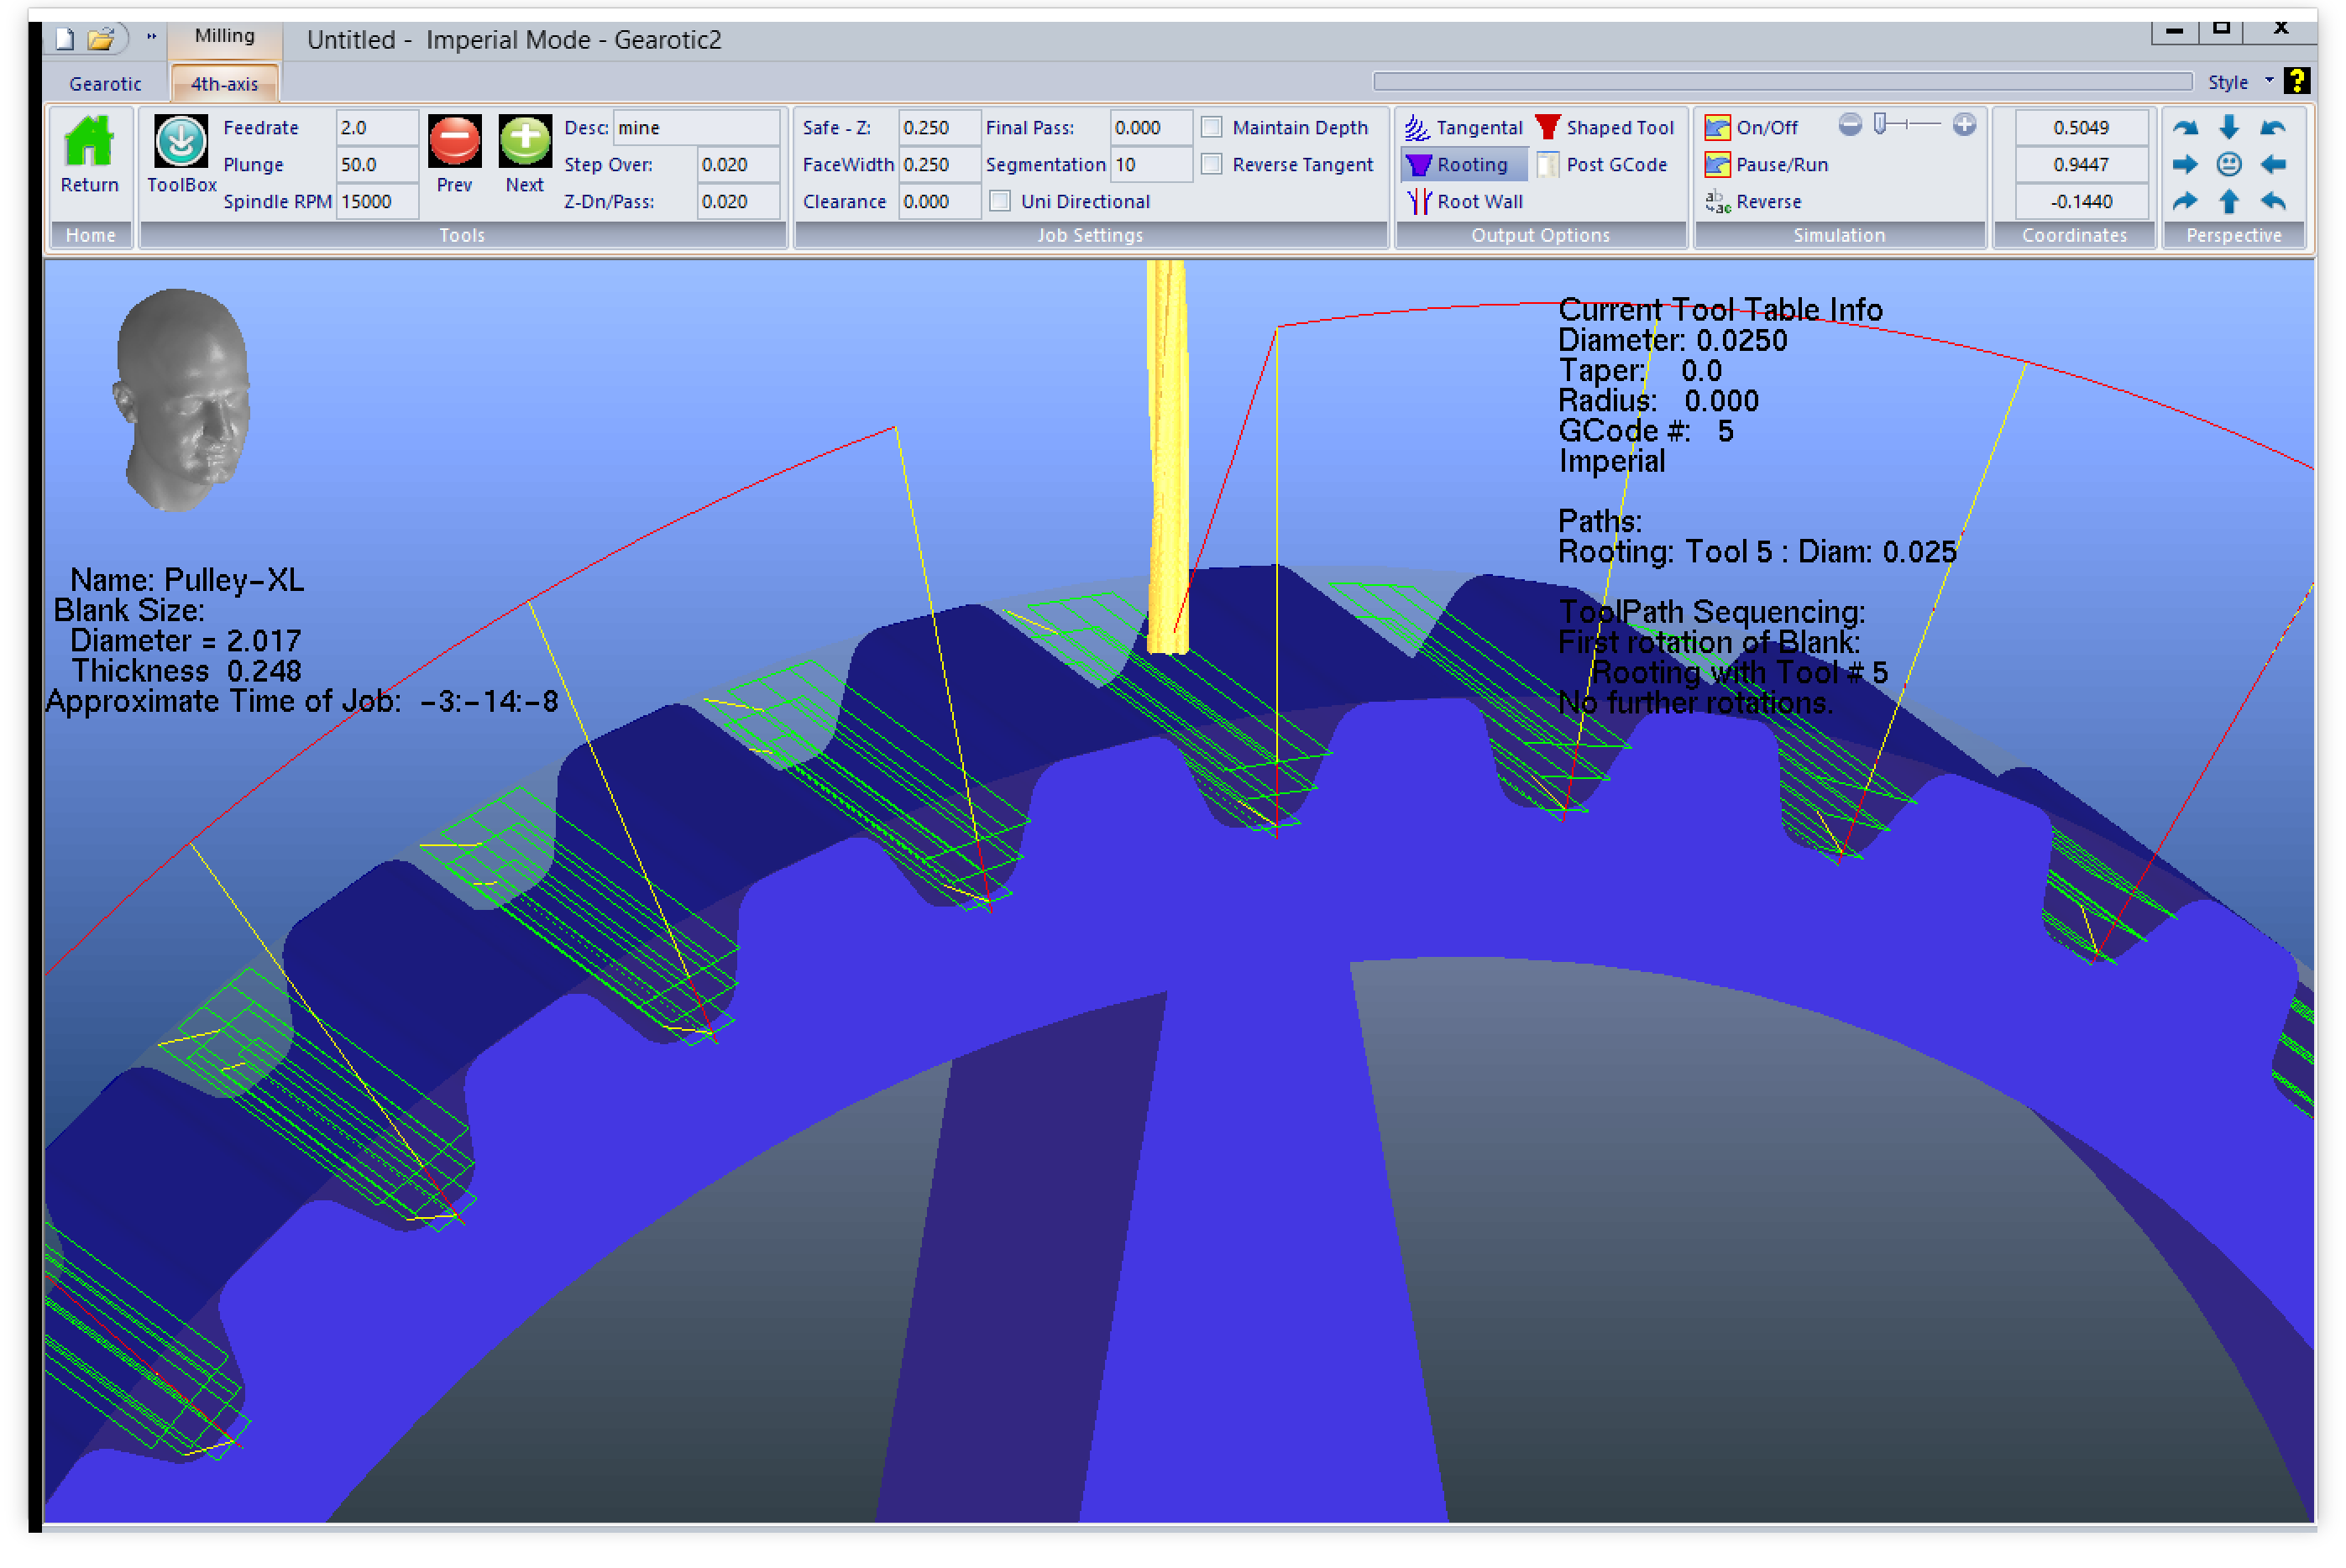Click the green Return home icon
2346x1568 pixels.
(89, 143)
